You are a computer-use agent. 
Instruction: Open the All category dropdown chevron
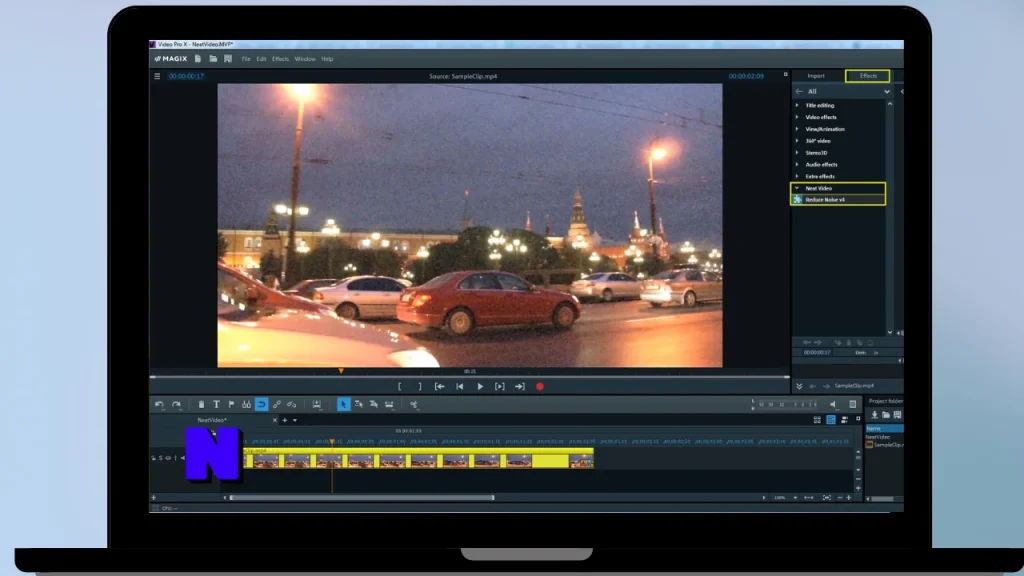(887, 92)
